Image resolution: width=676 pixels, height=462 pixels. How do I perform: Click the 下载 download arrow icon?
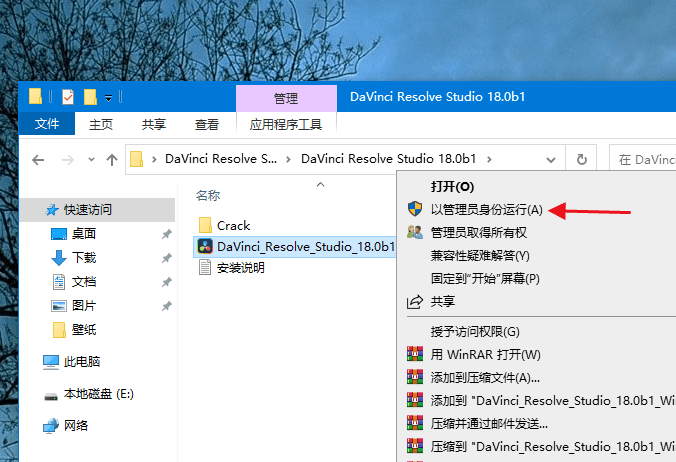(59, 258)
